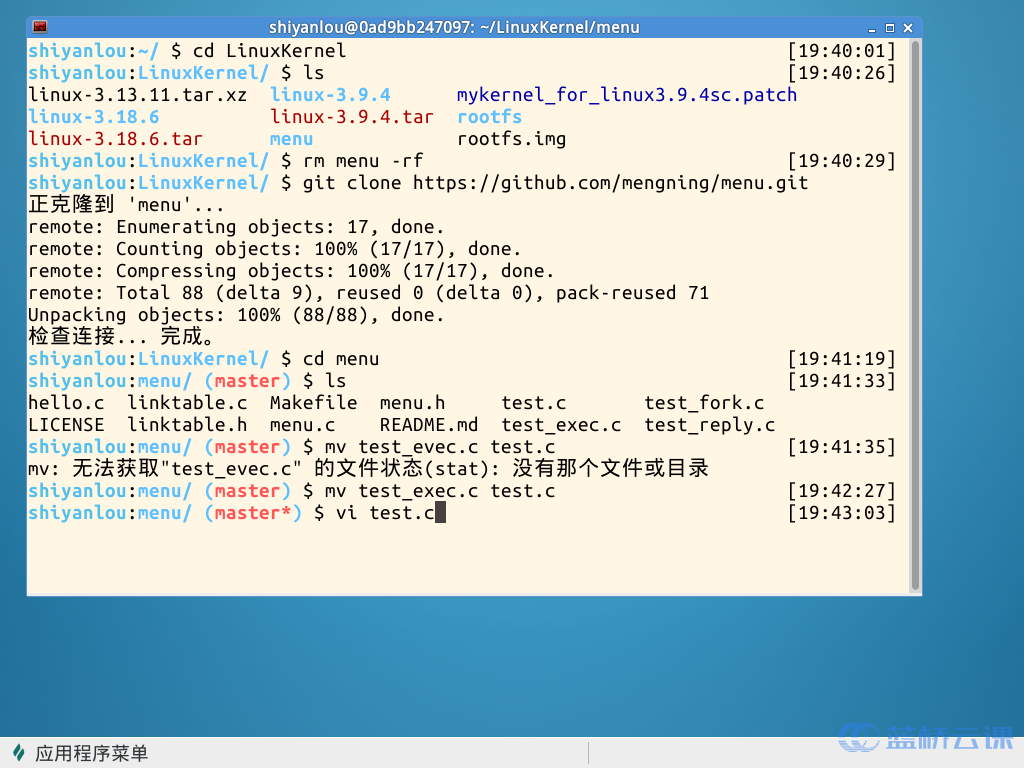
Task: Click the timestamp [19:40:29]
Action: tap(841, 161)
